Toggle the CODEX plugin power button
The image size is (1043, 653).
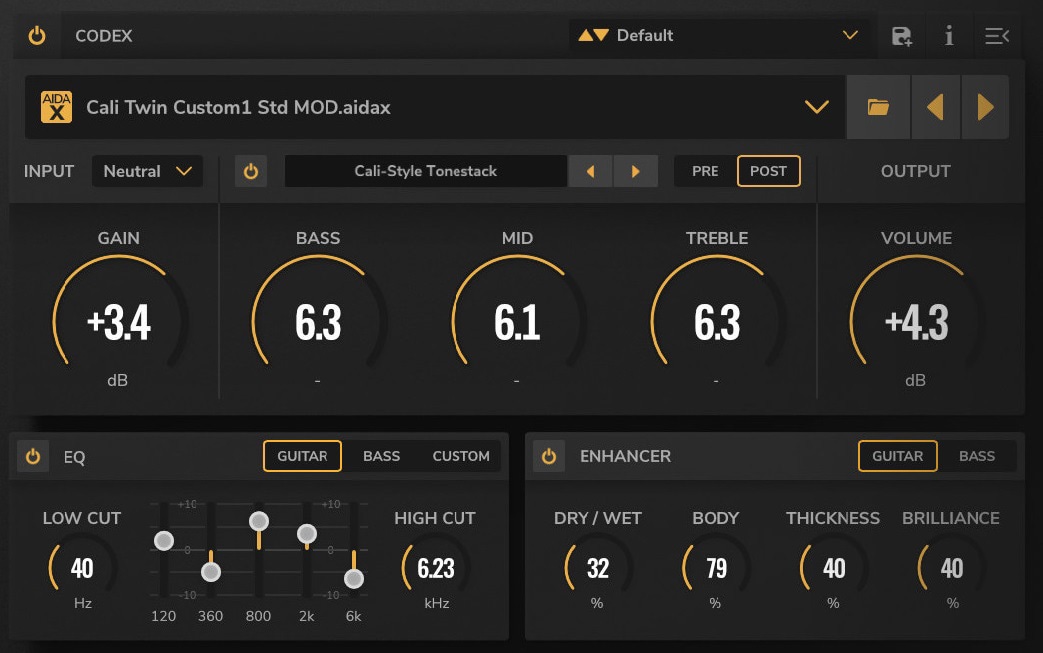pyautogui.click(x=37, y=36)
